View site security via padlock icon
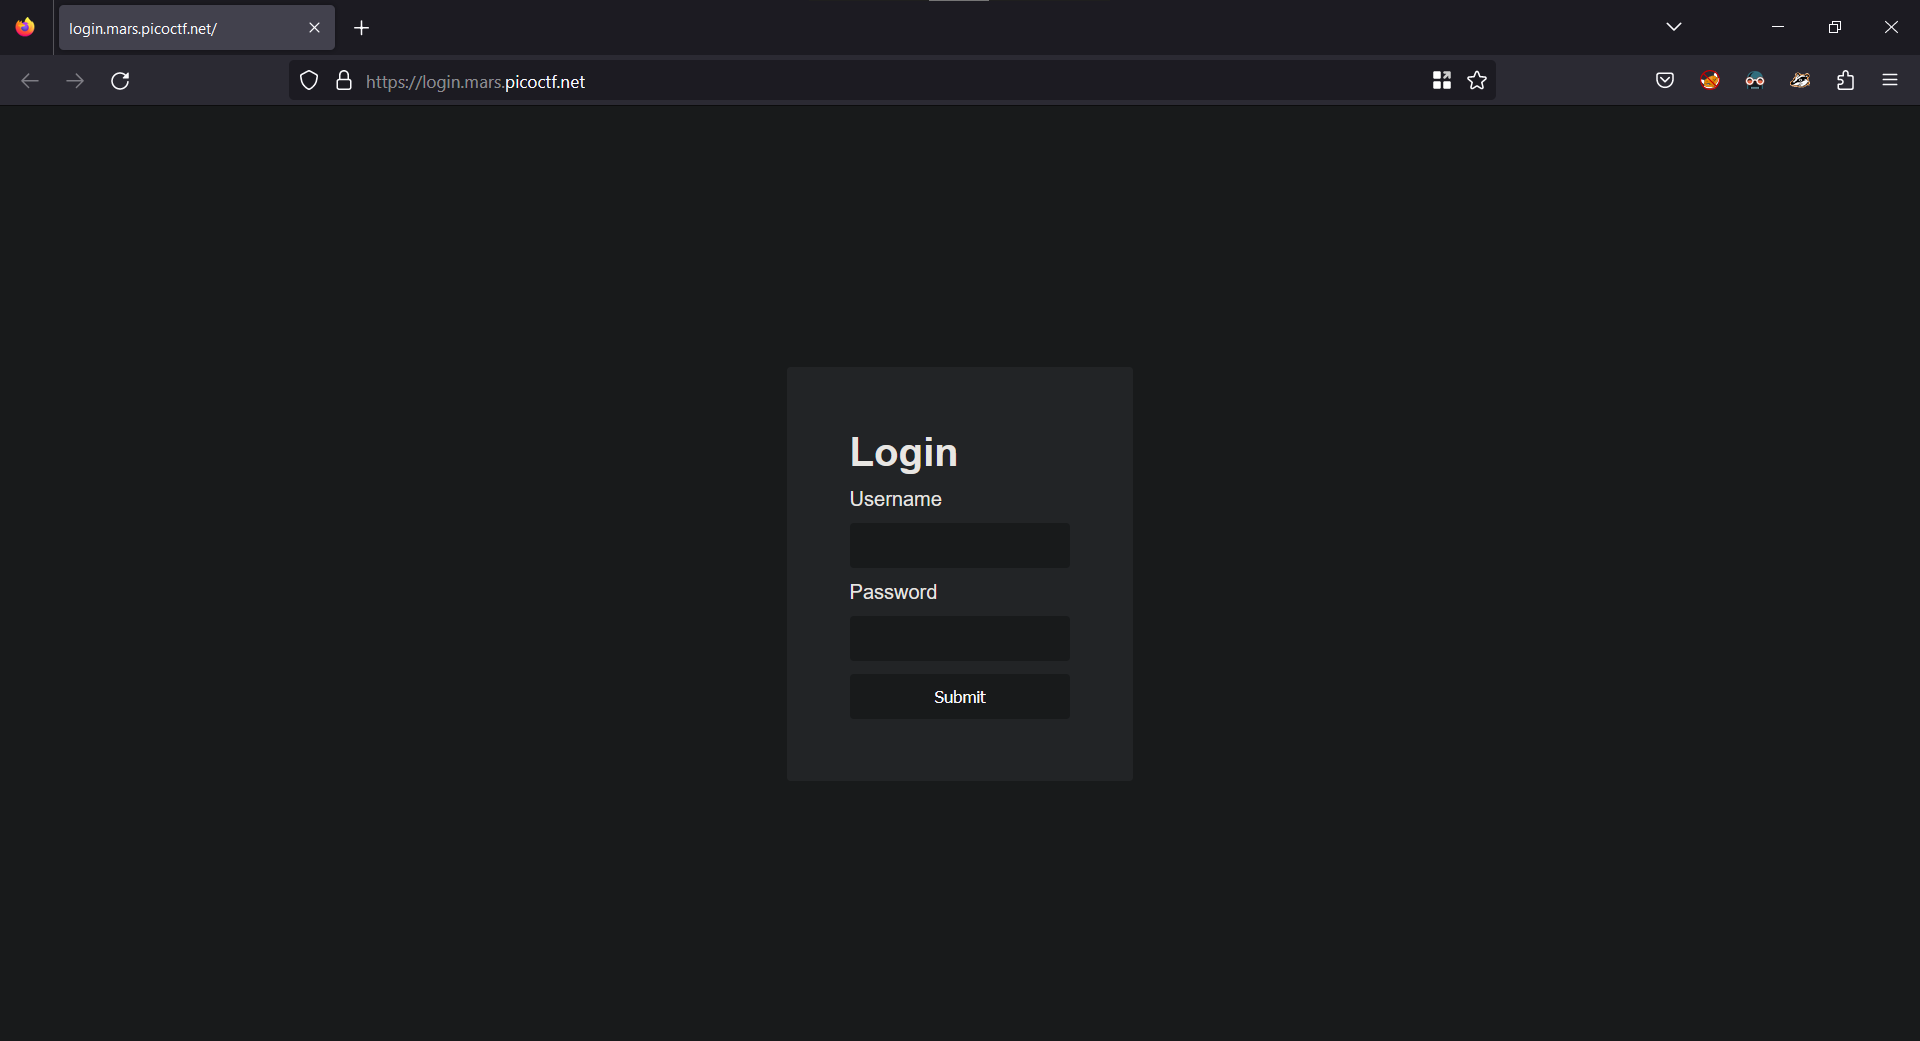Image resolution: width=1920 pixels, height=1041 pixels. click(344, 81)
